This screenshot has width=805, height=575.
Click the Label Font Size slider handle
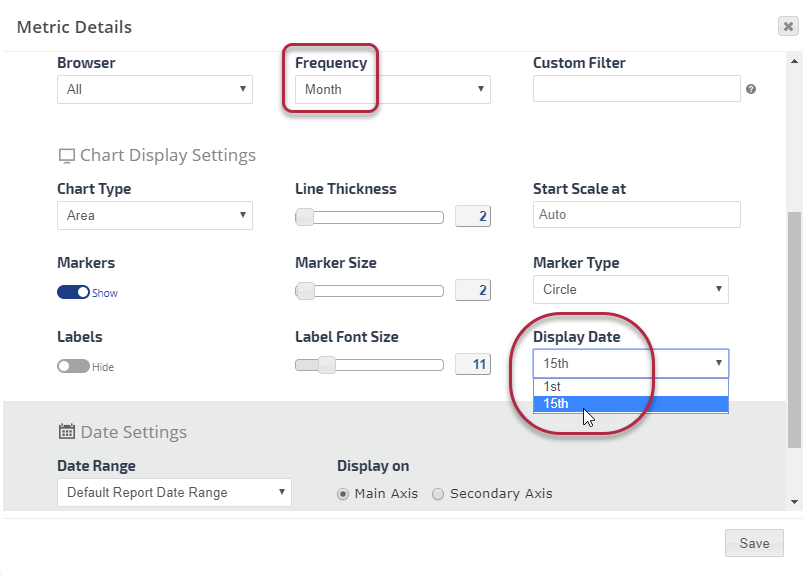tap(326, 364)
